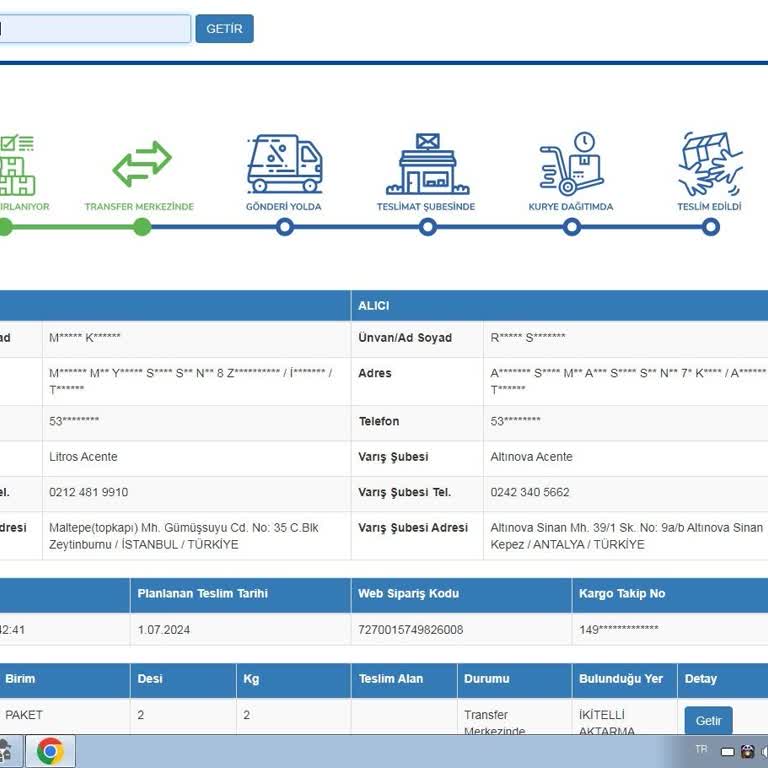Click the Gönderi Yolda truck icon
Image resolution: width=768 pixels, height=768 pixels.
coord(285,163)
